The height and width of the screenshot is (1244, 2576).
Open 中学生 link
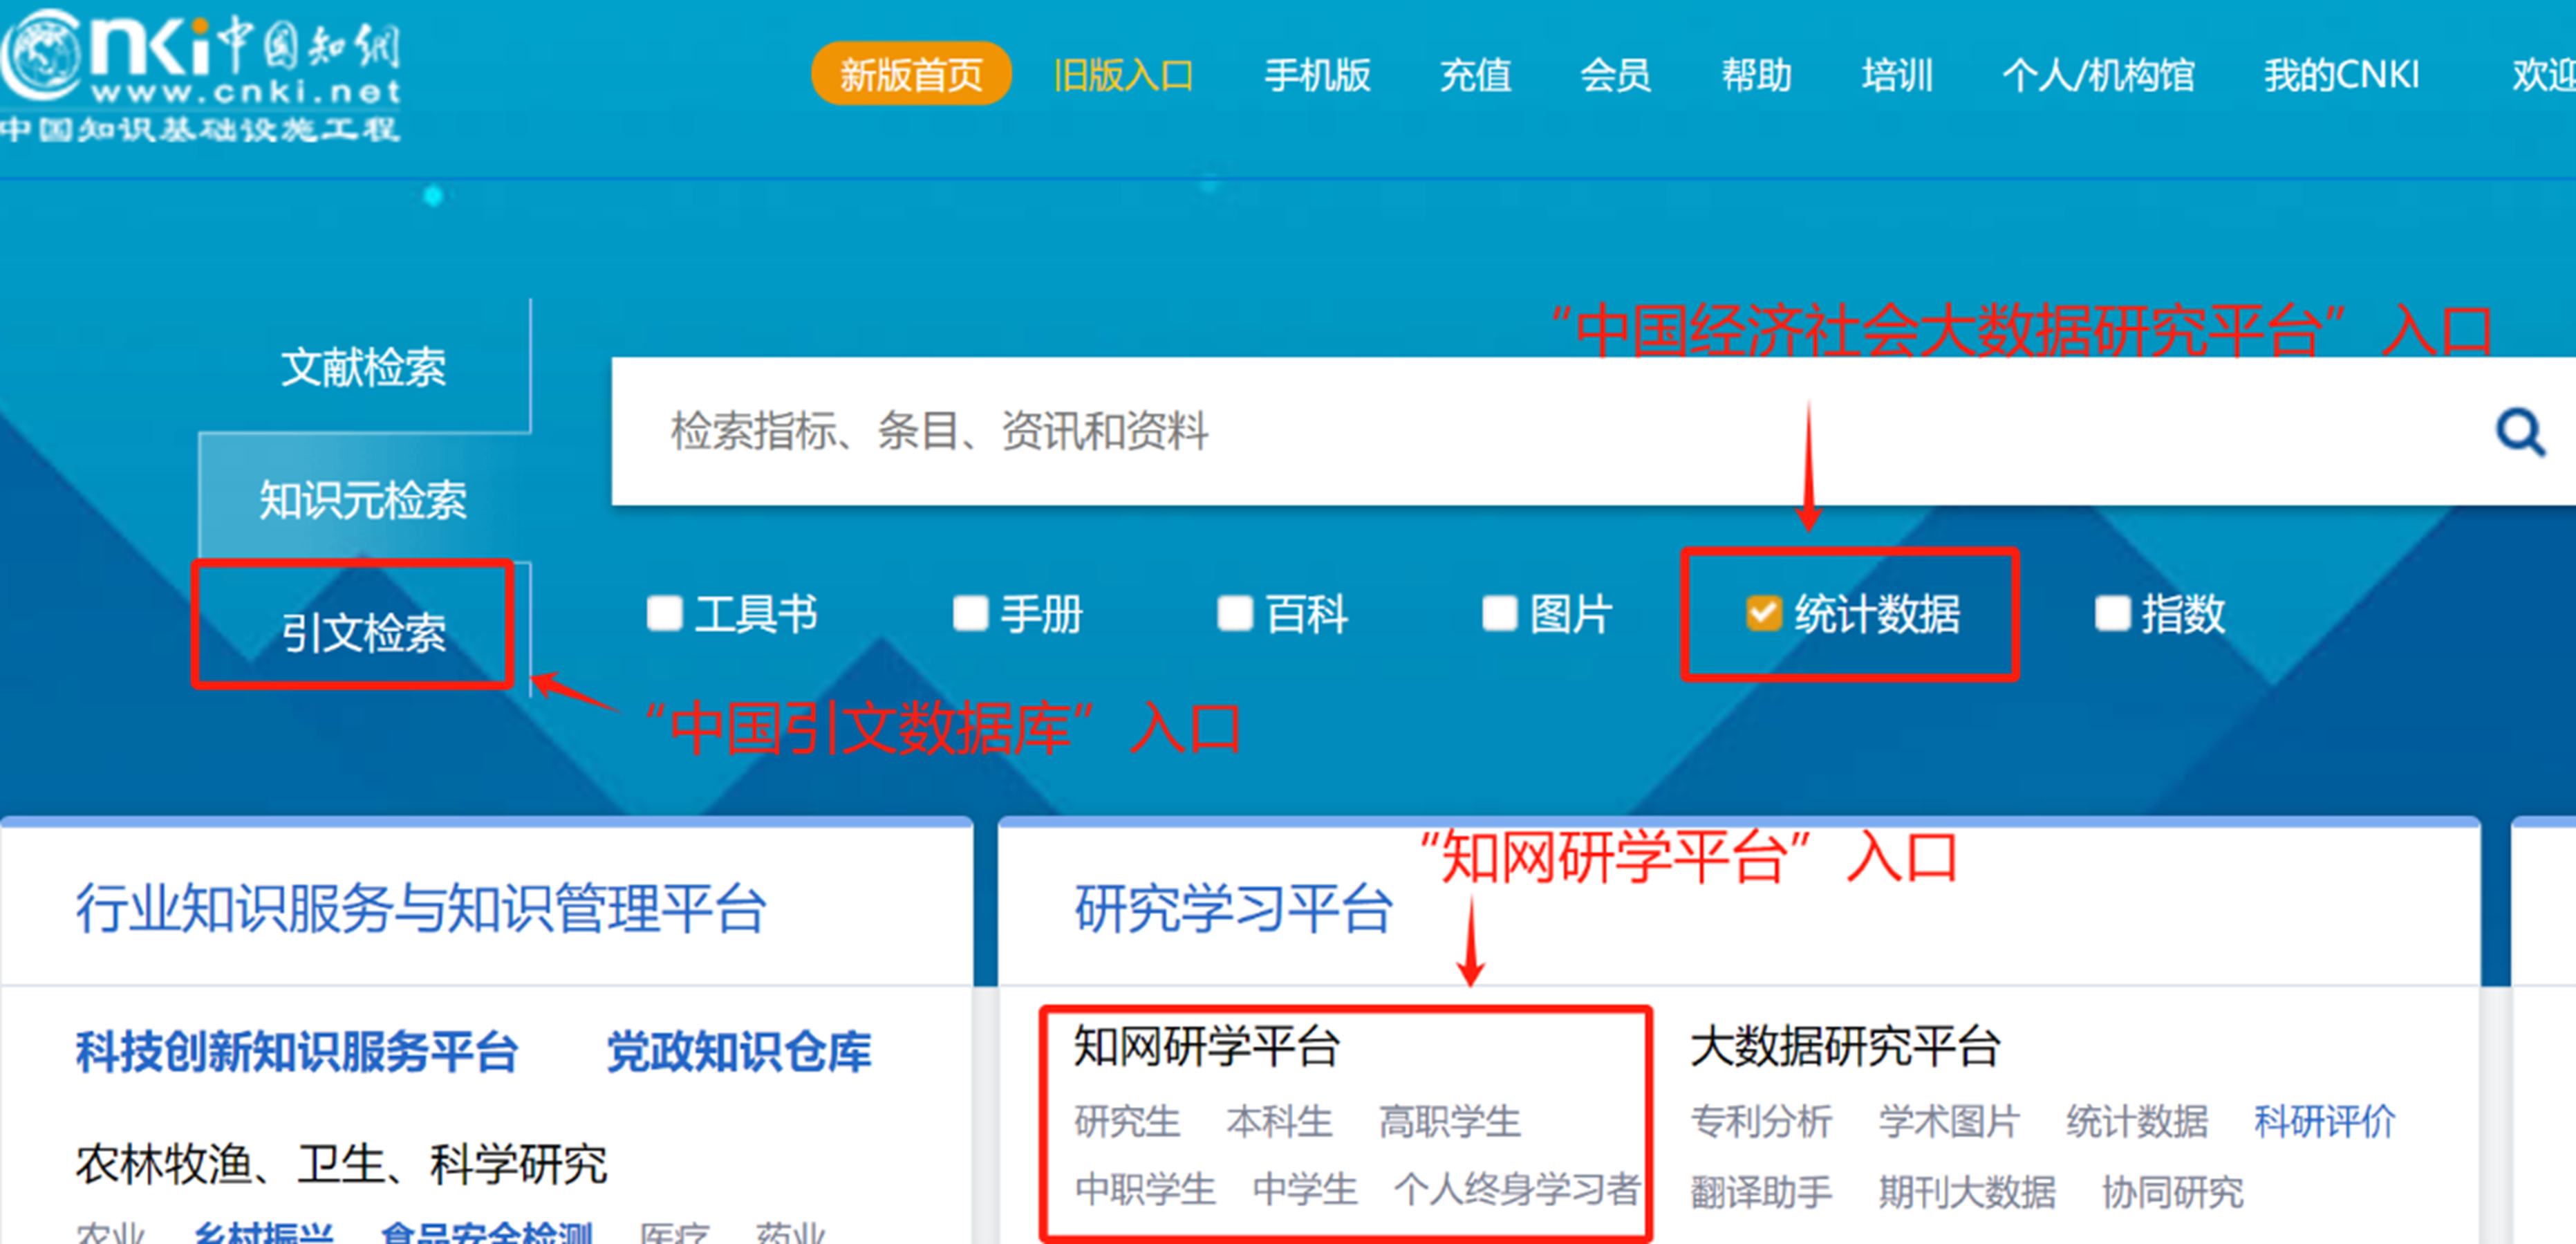click(x=1304, y=1189)
